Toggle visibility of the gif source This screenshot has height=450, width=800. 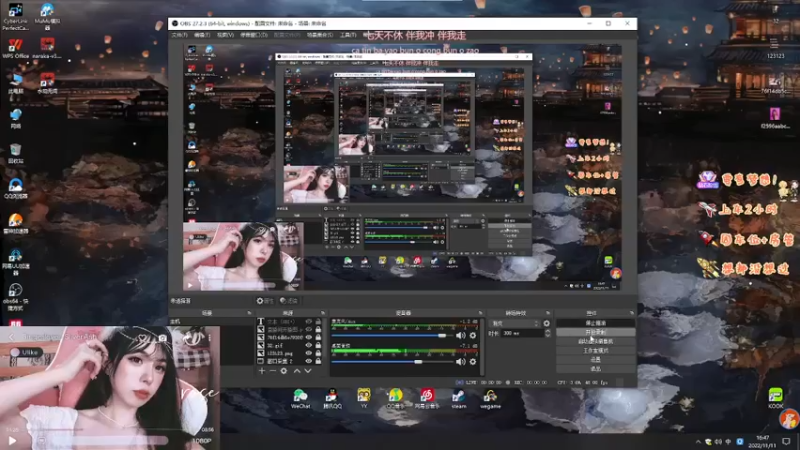pyautogui.click(x=308, y=345)
